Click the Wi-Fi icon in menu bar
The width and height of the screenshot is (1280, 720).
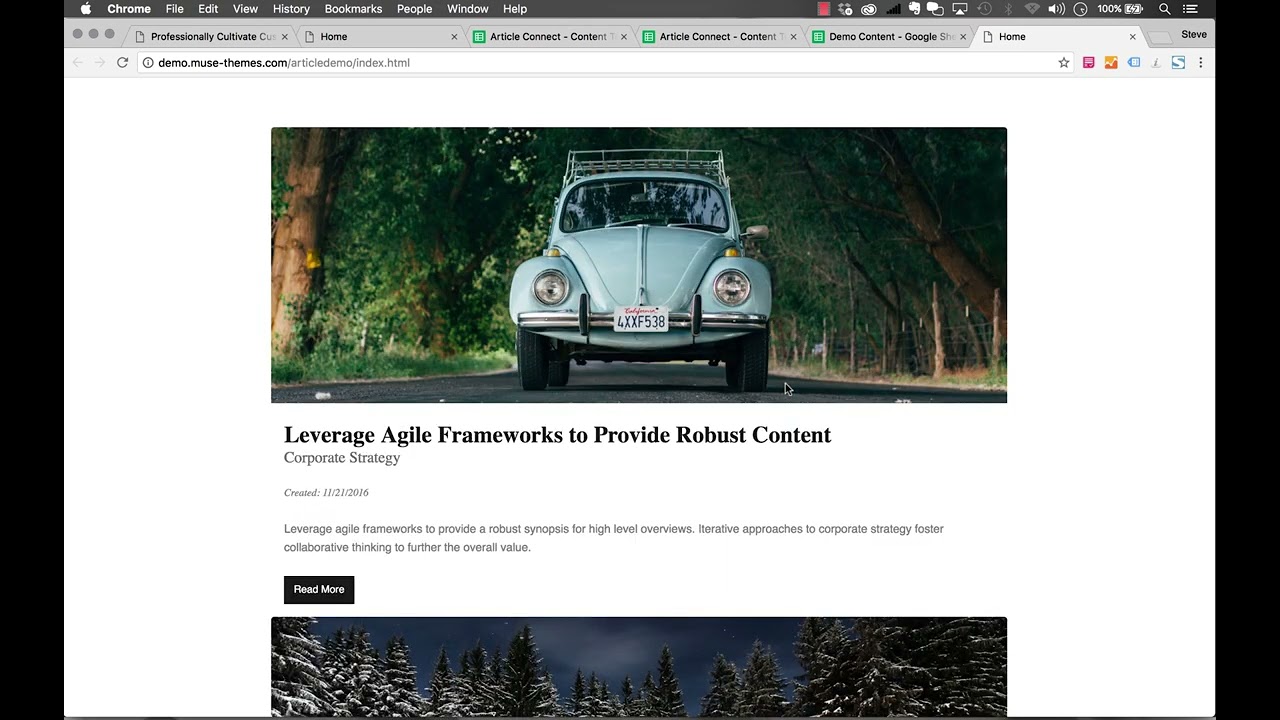1032,9
